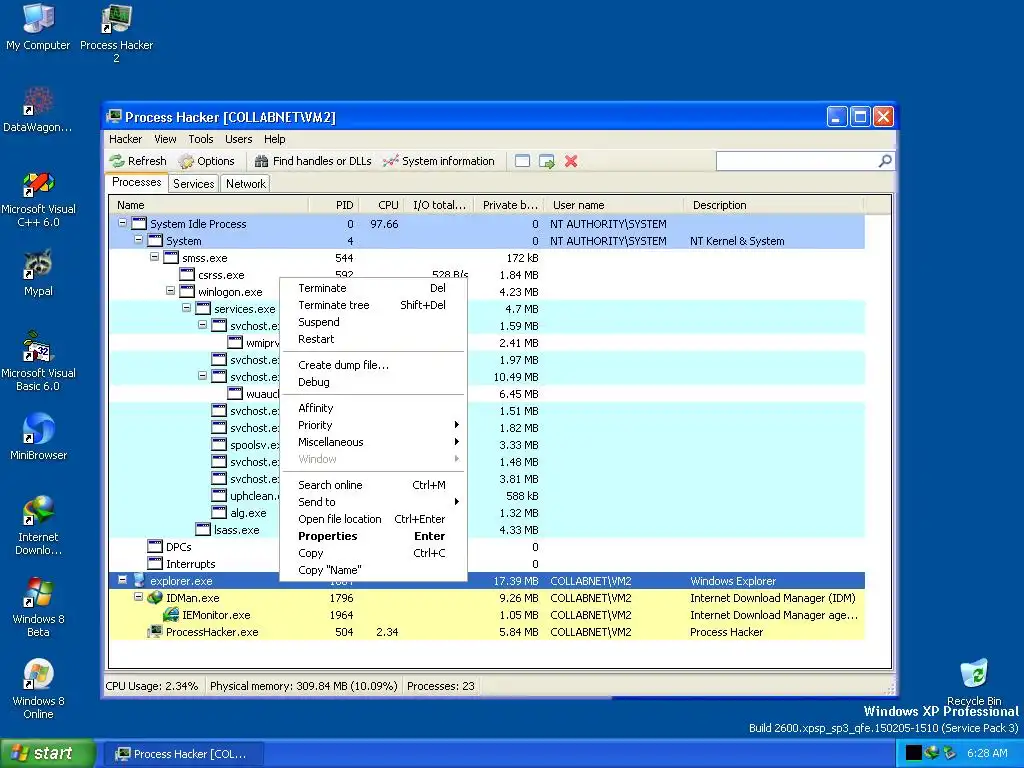The image size is (1024, 768).
Task: Open Windows 8 Beta shortcut
Action: click(38, 607)
